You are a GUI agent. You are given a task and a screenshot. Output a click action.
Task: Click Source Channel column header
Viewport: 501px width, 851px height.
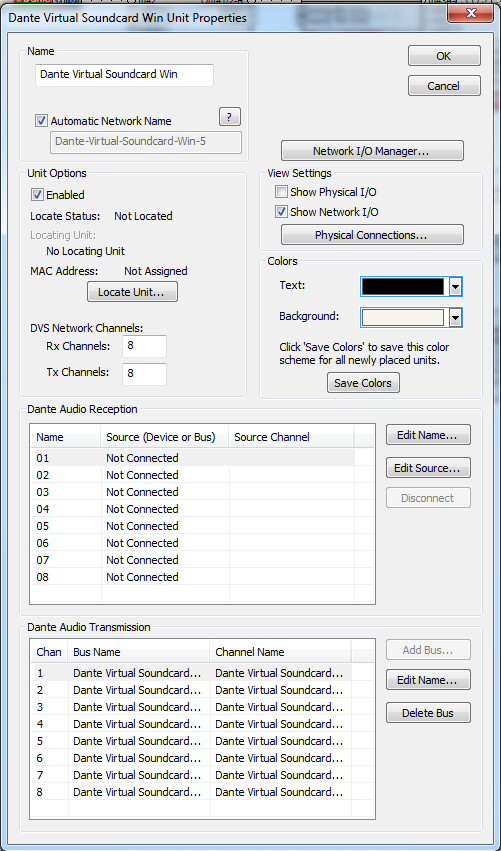[x=291, y=437]
